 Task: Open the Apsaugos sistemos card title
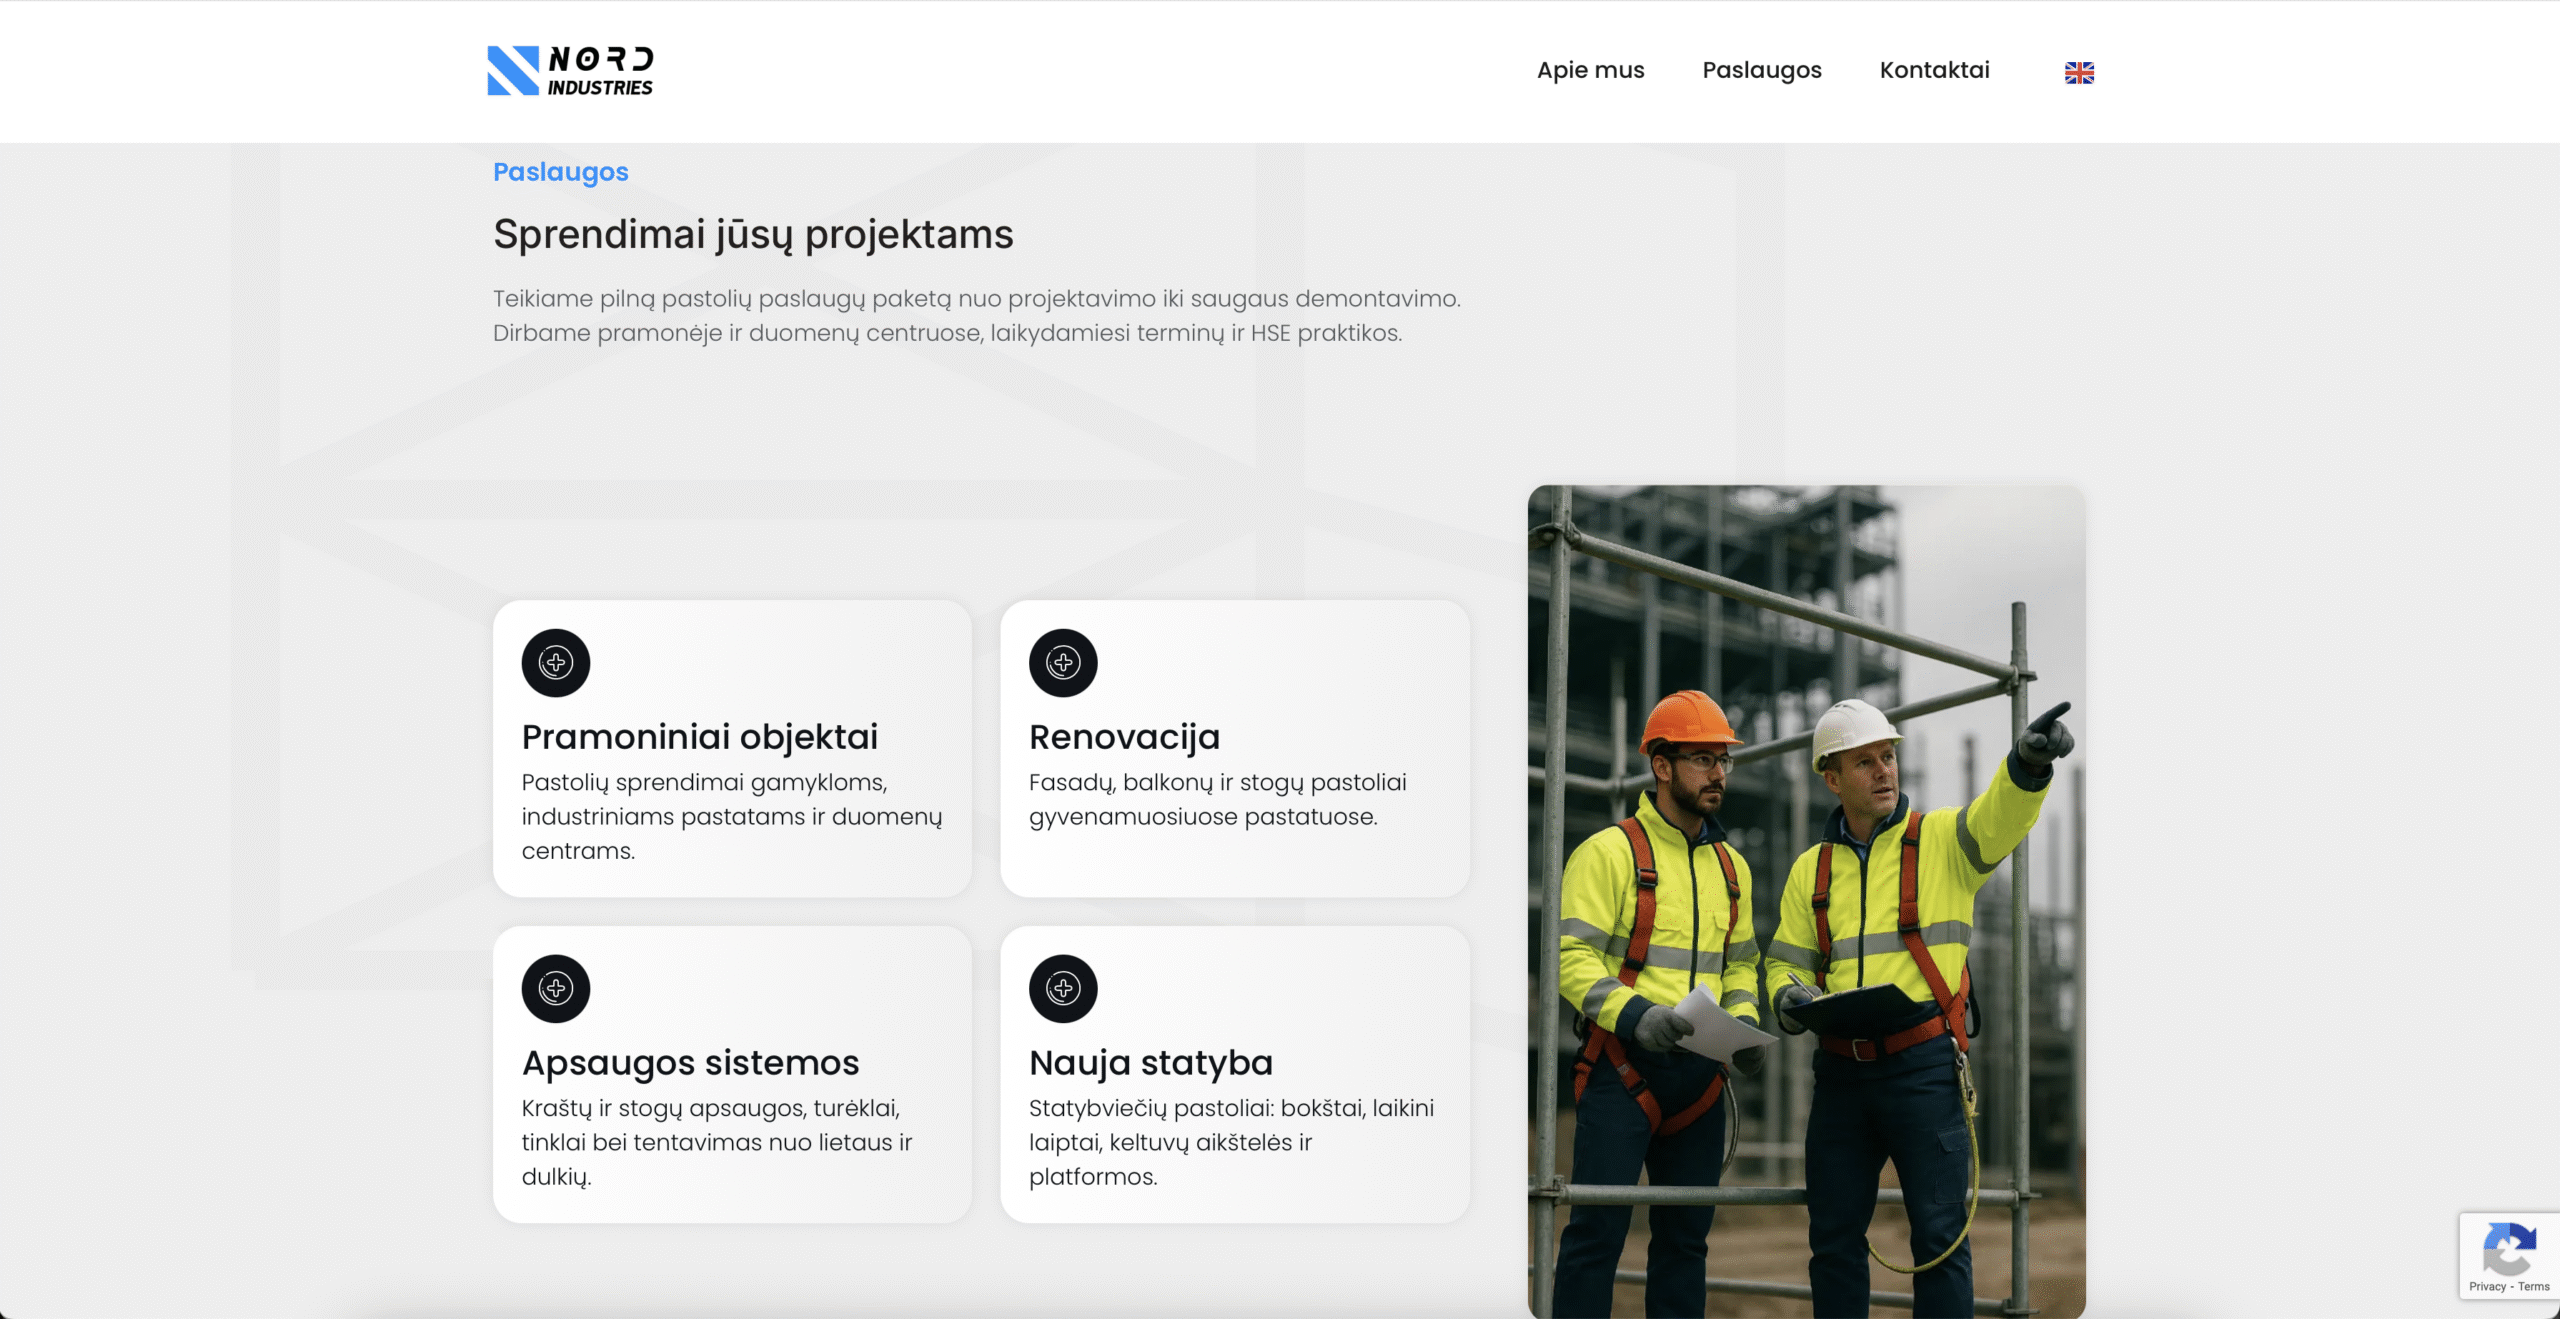tap(690, 1063)
